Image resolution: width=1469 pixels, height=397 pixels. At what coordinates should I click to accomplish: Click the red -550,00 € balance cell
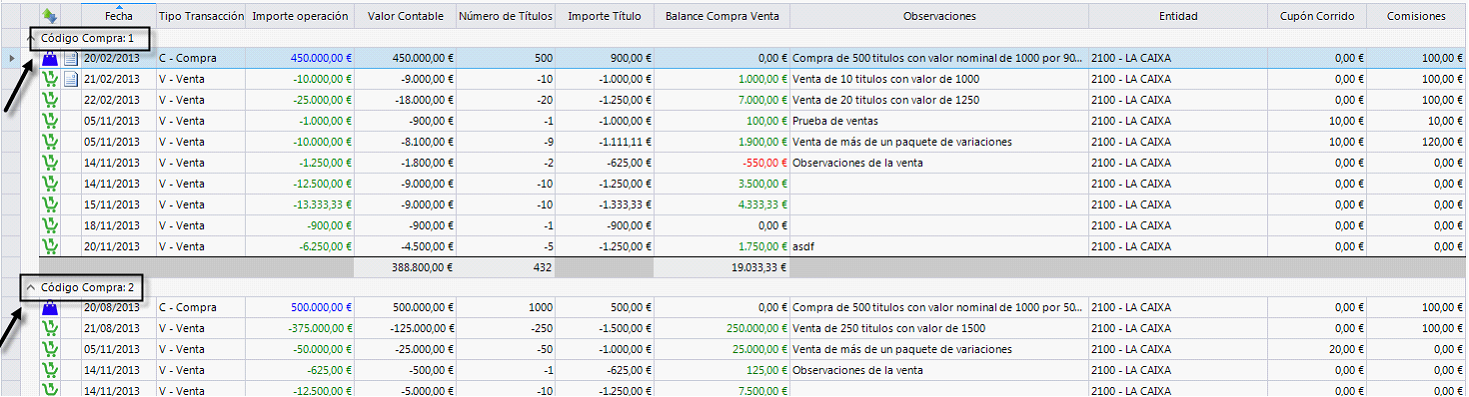coord(722,163)
